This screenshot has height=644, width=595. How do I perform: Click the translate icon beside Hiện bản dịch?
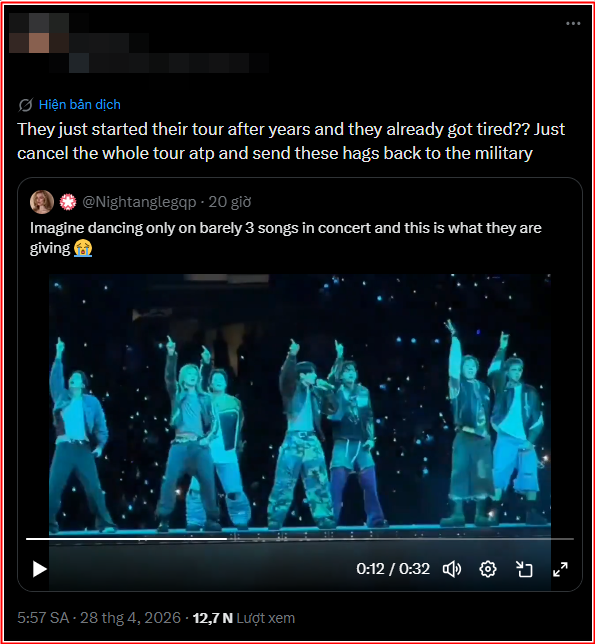(x=25, y=105)
